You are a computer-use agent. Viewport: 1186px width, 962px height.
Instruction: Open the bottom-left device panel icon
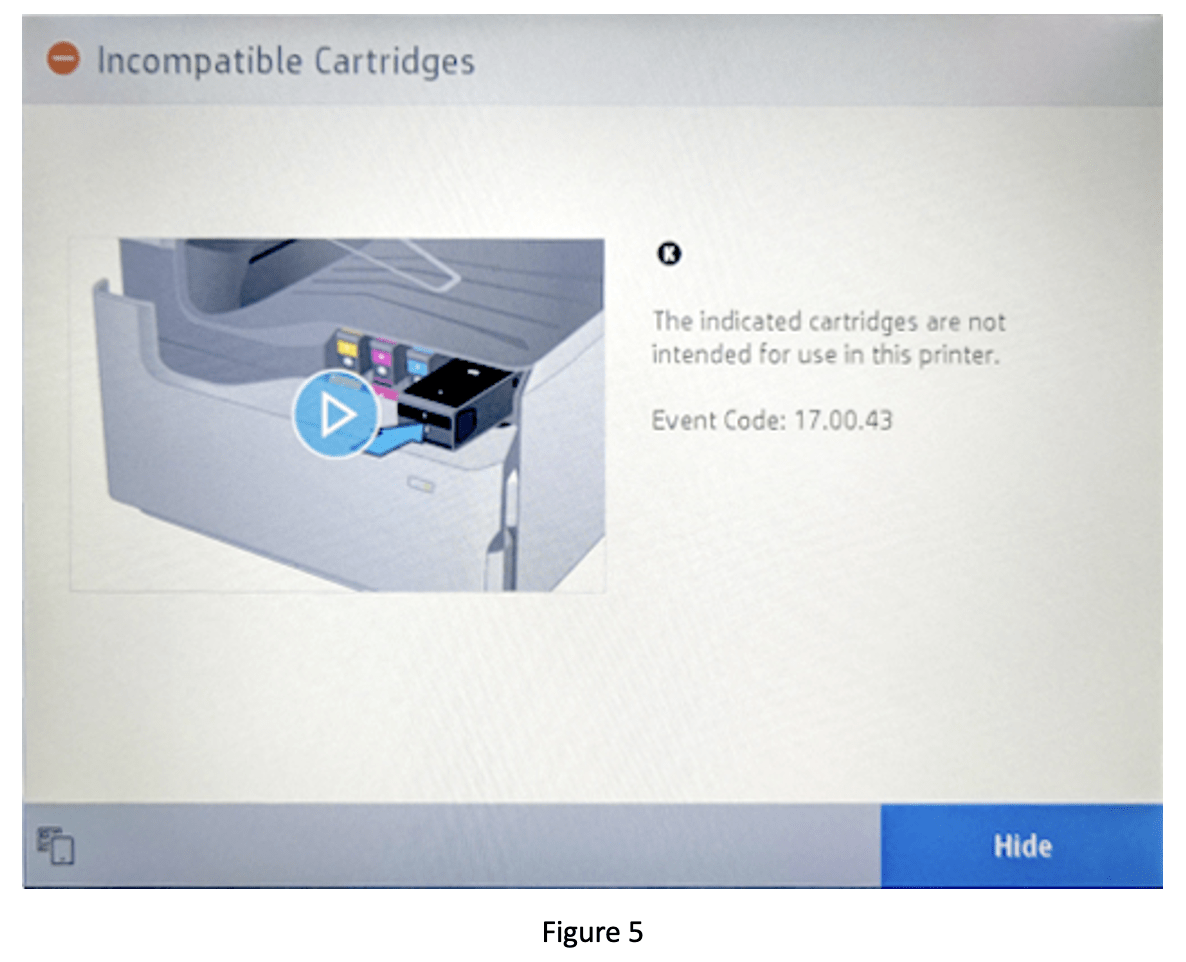point(55,846)
